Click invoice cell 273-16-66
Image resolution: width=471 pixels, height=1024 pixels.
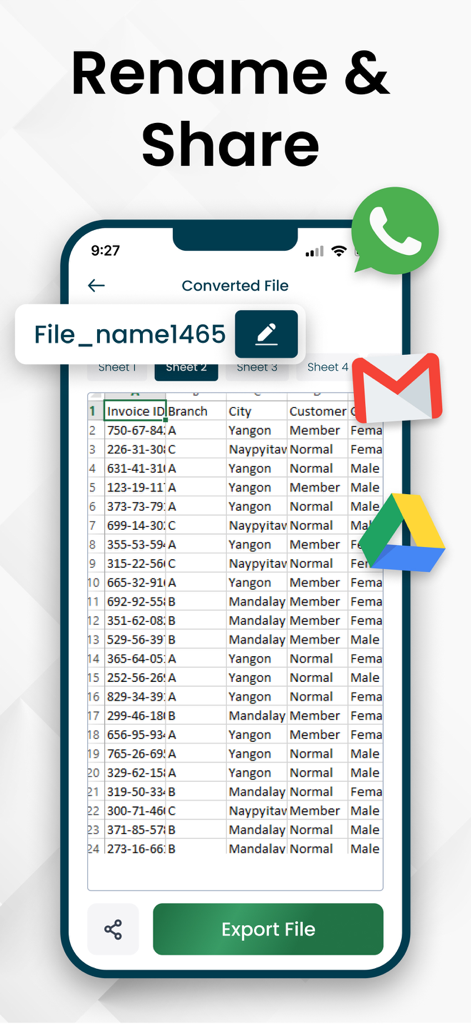(x=135, y=848)
